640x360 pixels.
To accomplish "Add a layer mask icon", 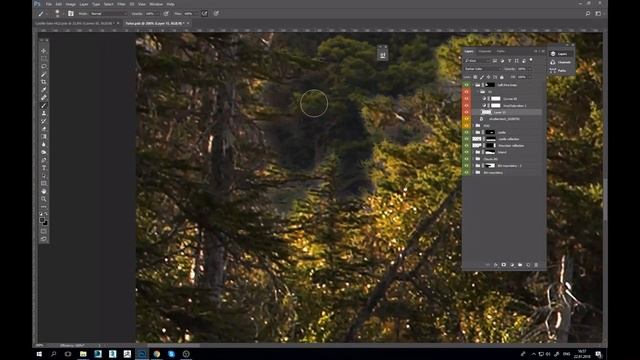I will click(504, 265).
